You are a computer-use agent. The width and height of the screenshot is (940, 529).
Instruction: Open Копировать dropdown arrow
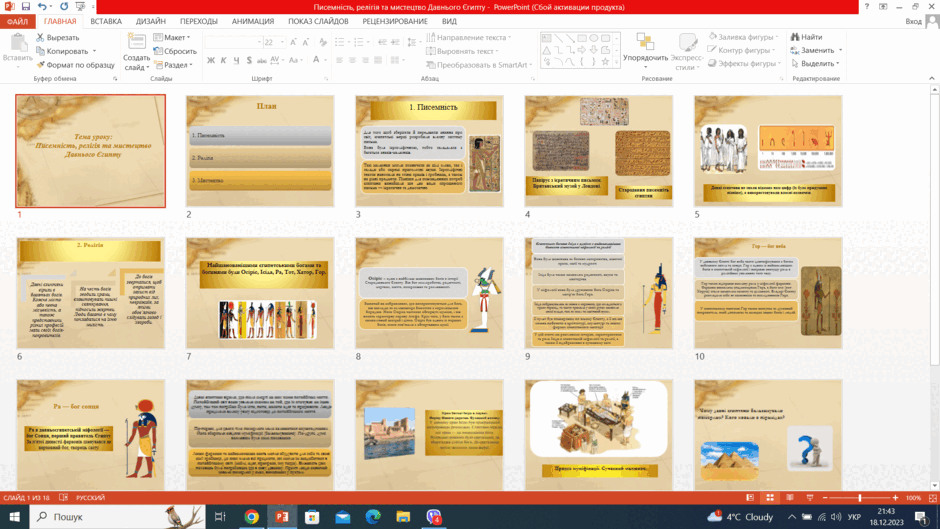coord(94,51)
